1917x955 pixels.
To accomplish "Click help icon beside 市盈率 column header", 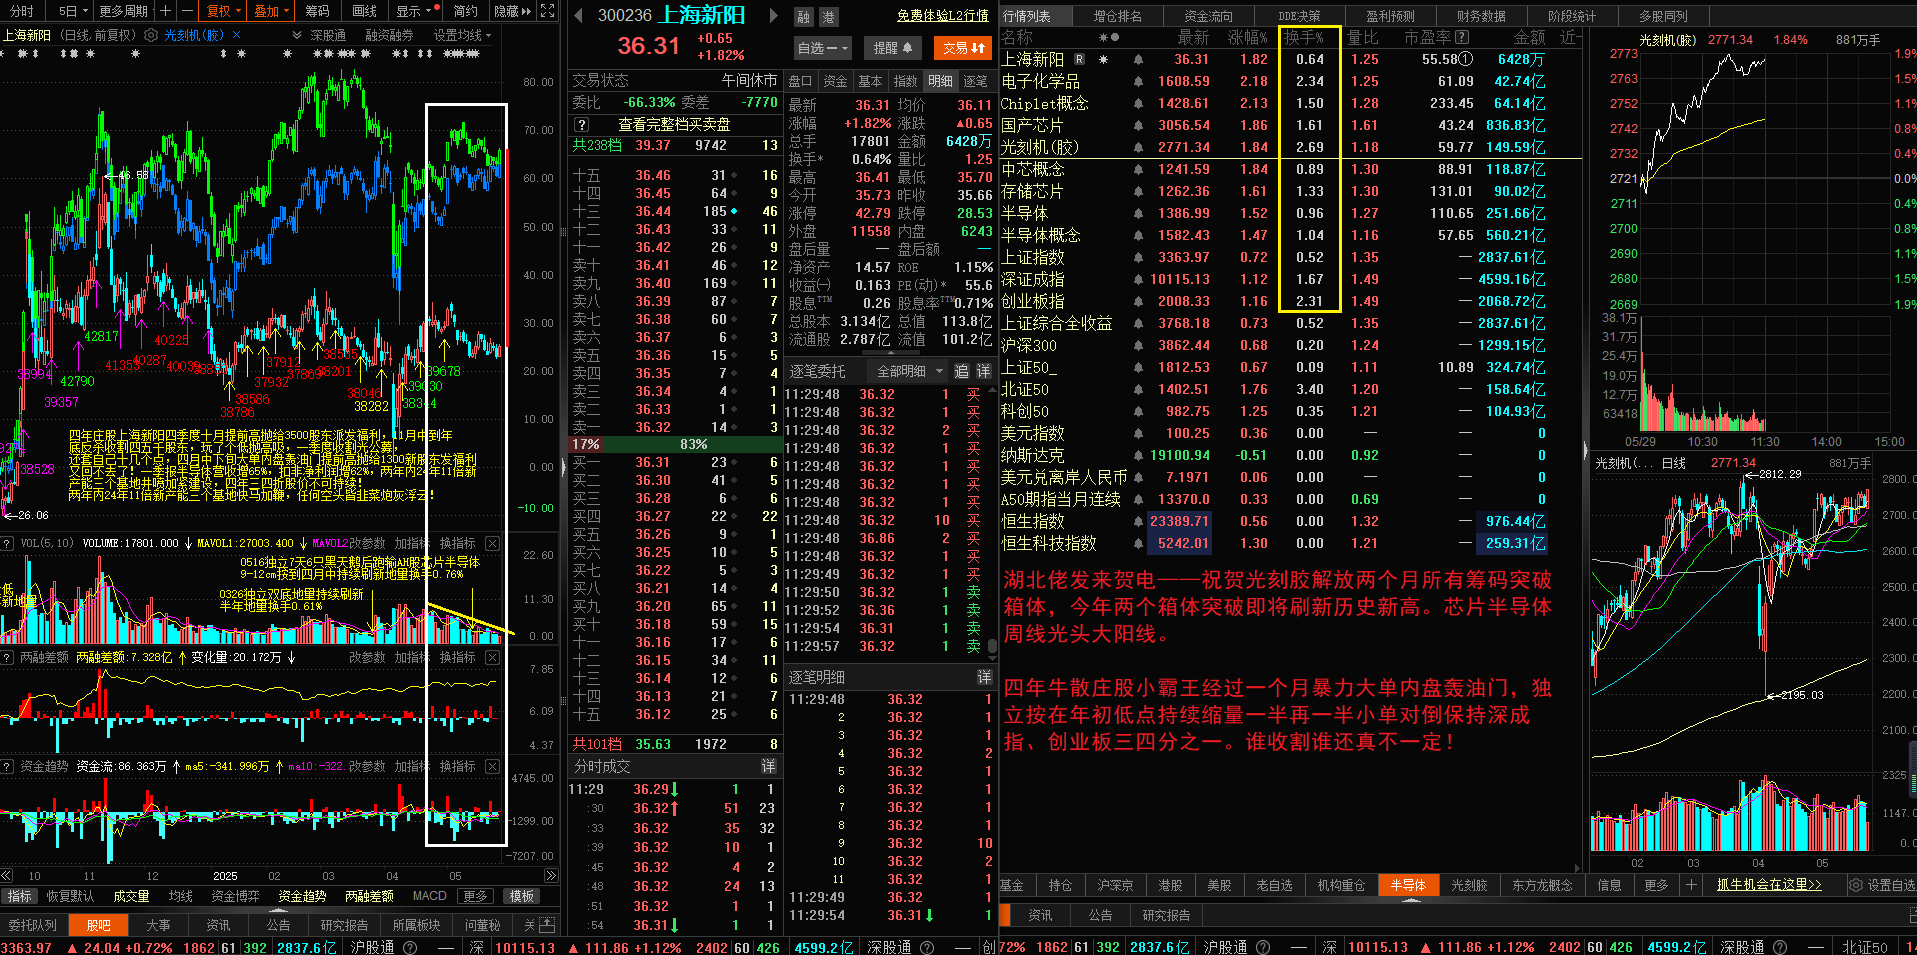I will click(1462, 37).
